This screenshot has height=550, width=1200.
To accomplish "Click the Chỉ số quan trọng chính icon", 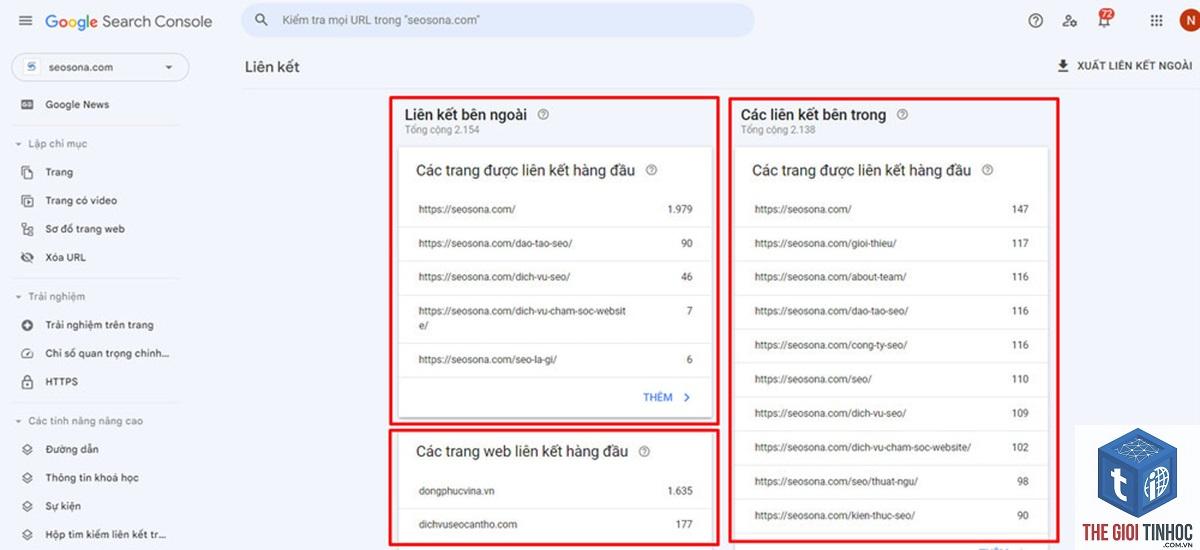I will (27, 354).
